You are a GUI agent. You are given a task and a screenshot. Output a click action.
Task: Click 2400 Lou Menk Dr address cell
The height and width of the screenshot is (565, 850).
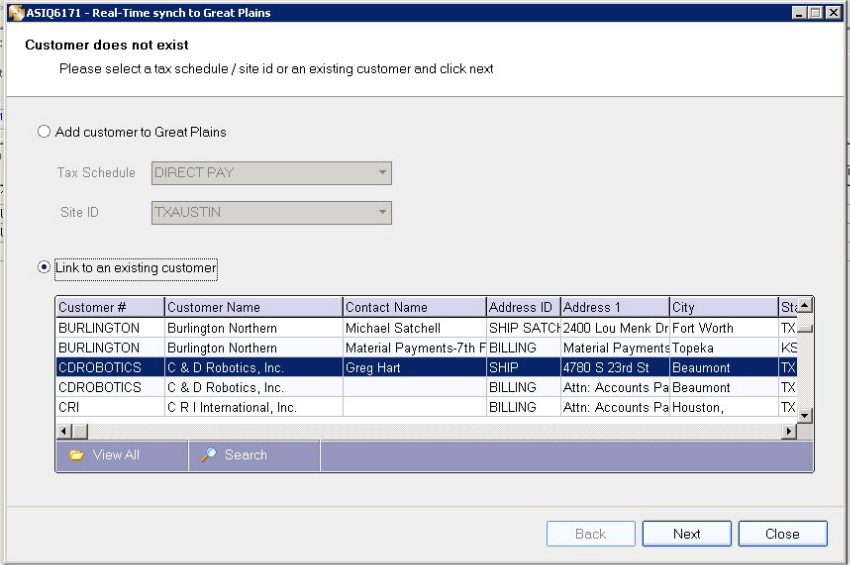pos(615,328)
